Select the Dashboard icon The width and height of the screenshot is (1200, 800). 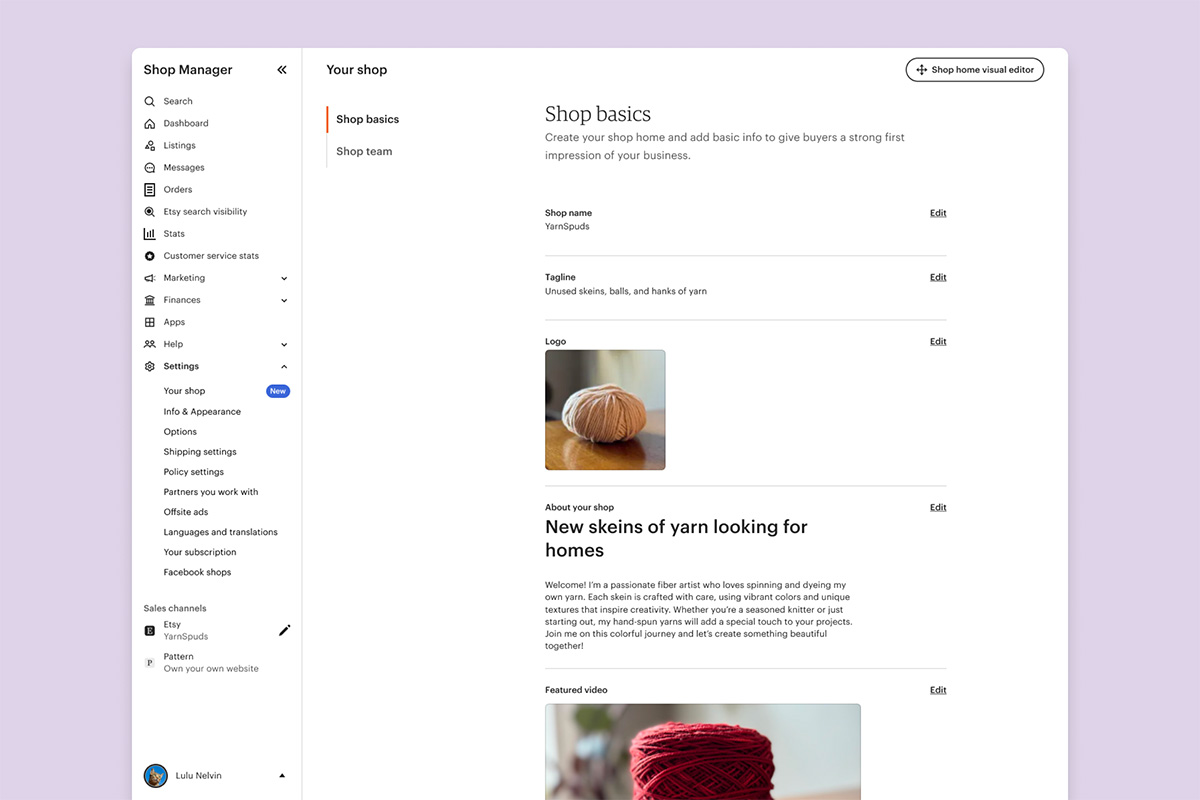tap(148, 123)
